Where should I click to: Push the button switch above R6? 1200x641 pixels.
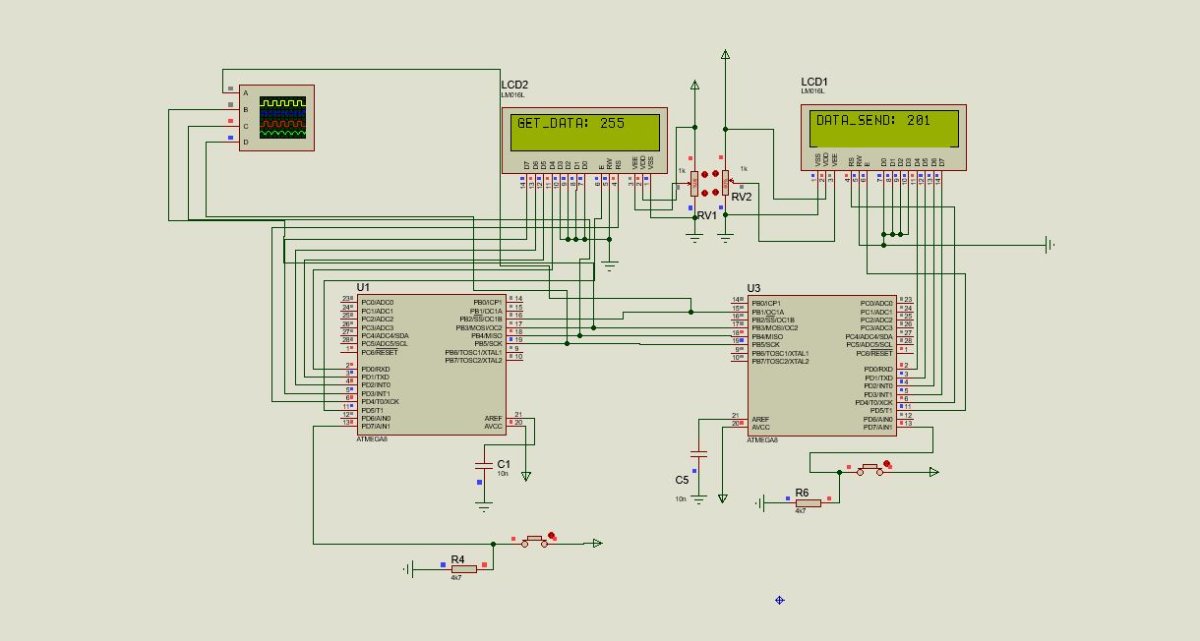pyautogui.click(x=870, y=469)
